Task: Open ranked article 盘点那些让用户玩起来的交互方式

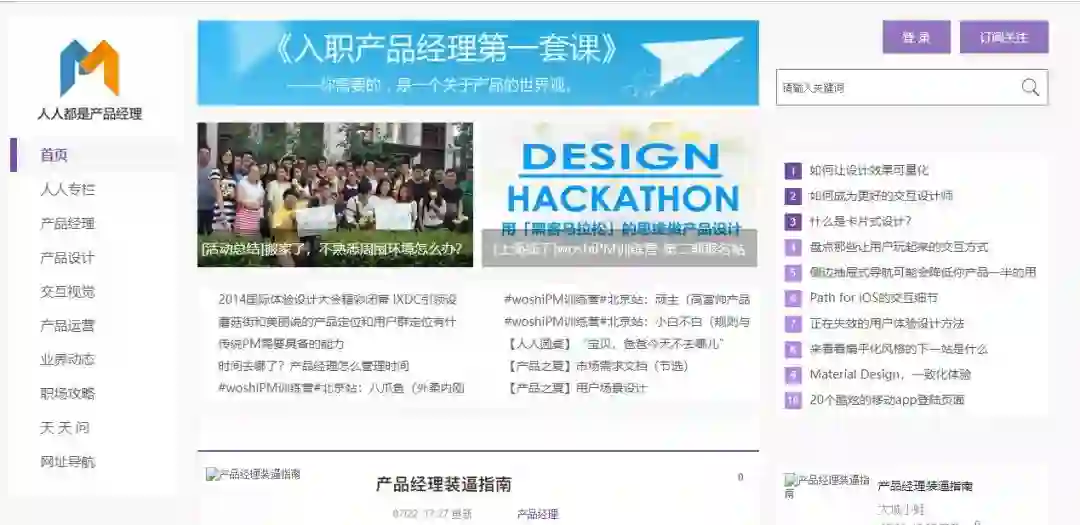Action: coord(899,247)
